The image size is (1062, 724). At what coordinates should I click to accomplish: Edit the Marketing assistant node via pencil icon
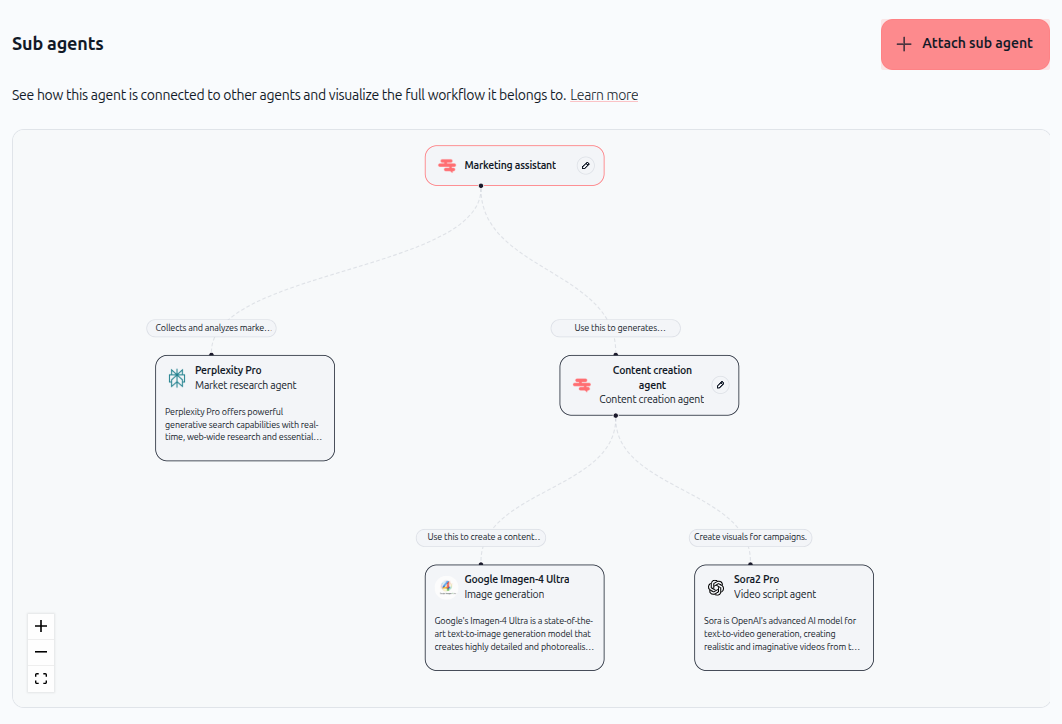tap(586, 165)
